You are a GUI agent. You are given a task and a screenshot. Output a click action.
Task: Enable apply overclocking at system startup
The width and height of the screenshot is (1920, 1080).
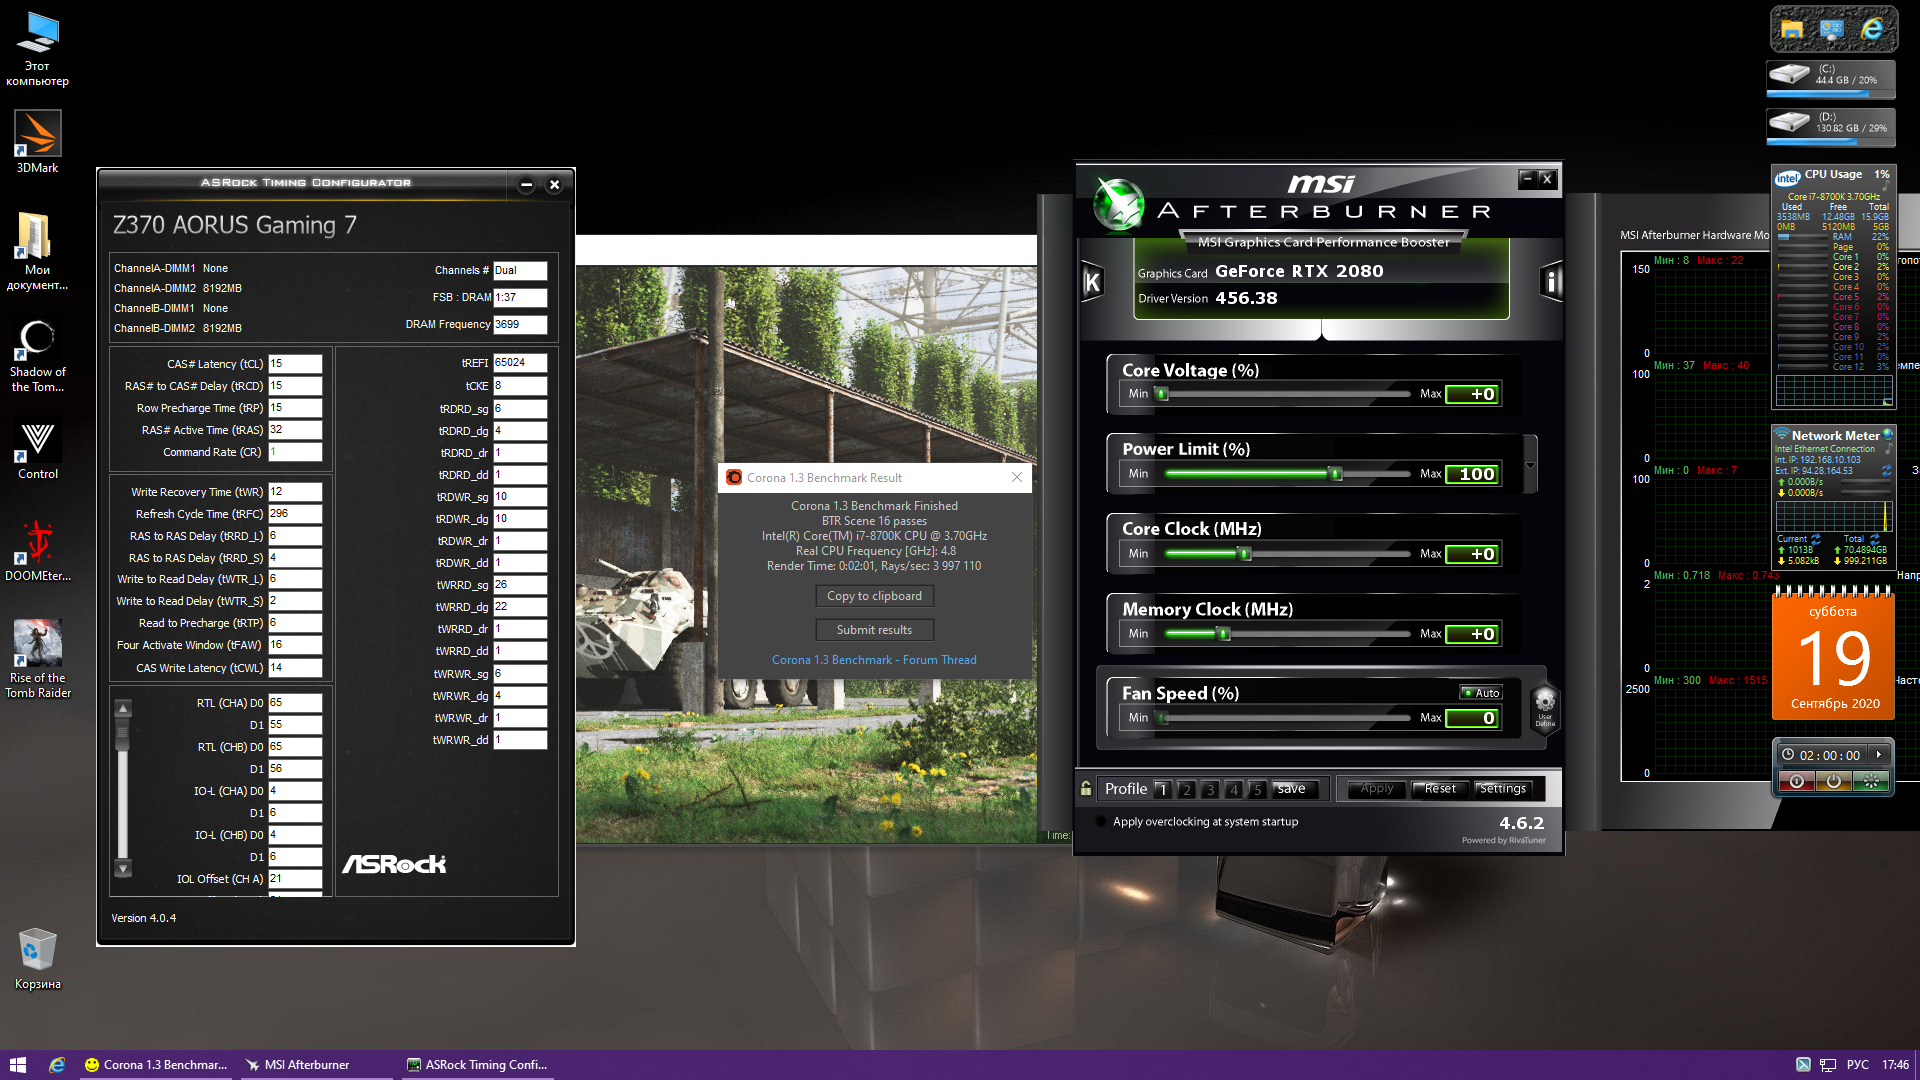click(x=1102, y=822)
